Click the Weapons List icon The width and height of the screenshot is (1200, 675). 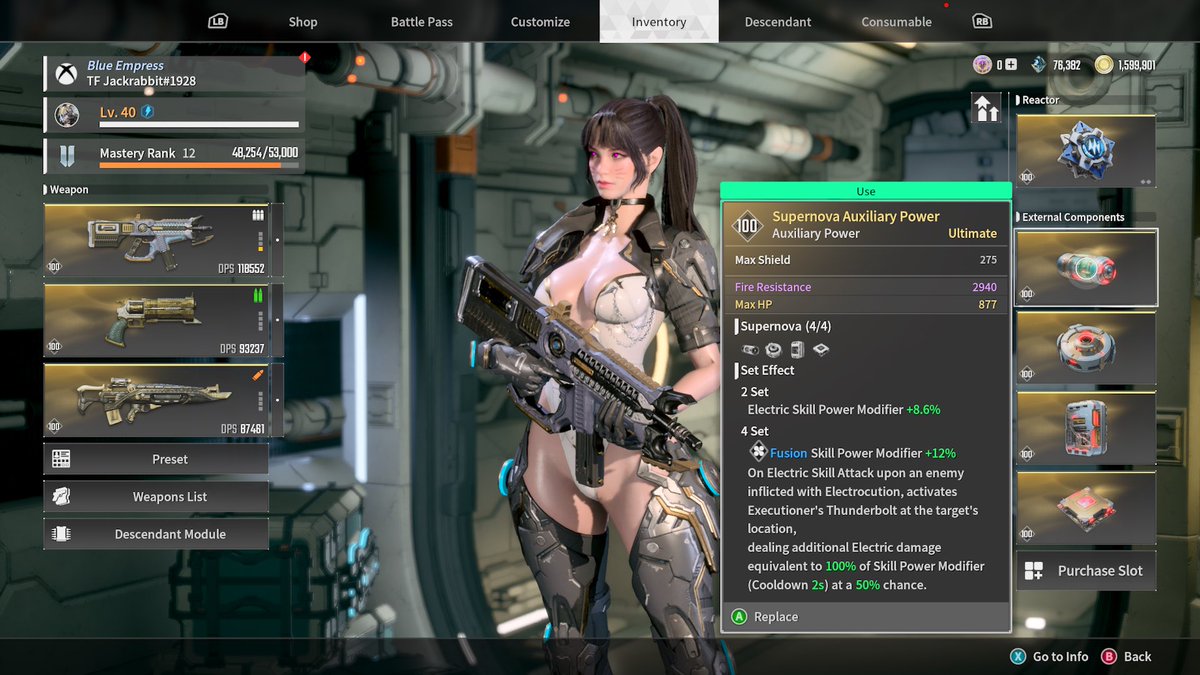point(61,496)
